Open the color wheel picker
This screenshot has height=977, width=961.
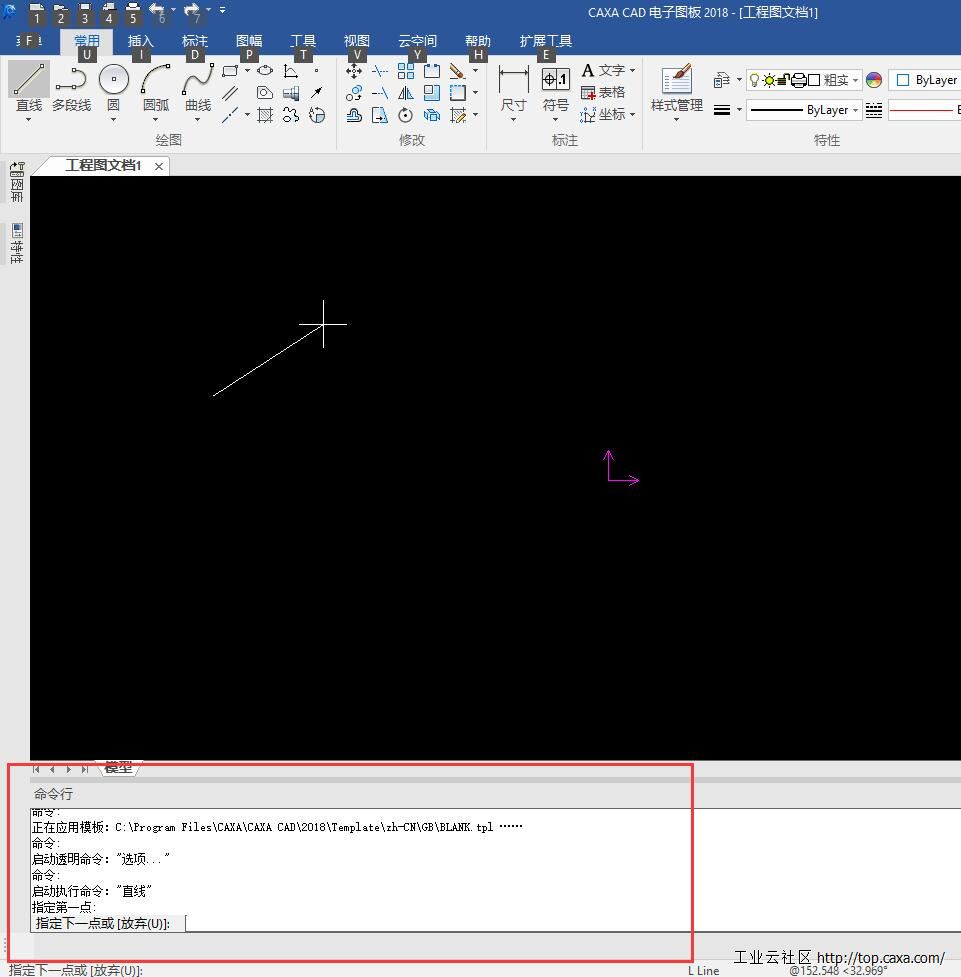[874, 80]
